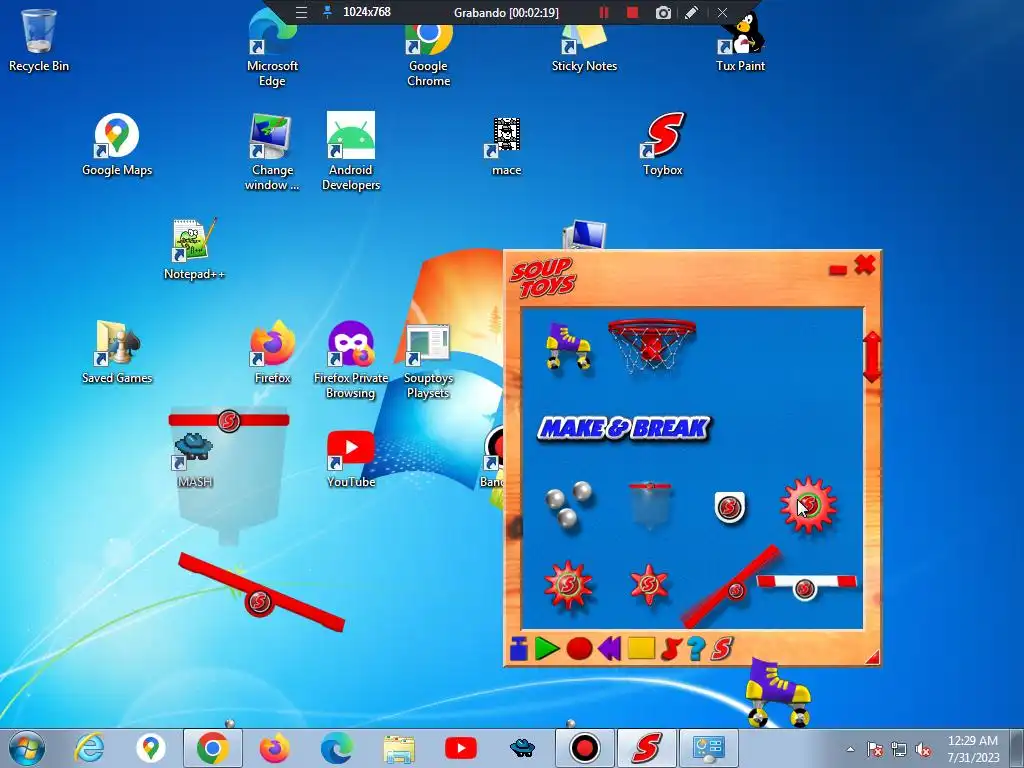Open help with blue question mark
The height and width of the screenshot is (768, 1024).
tap(696, 649)
